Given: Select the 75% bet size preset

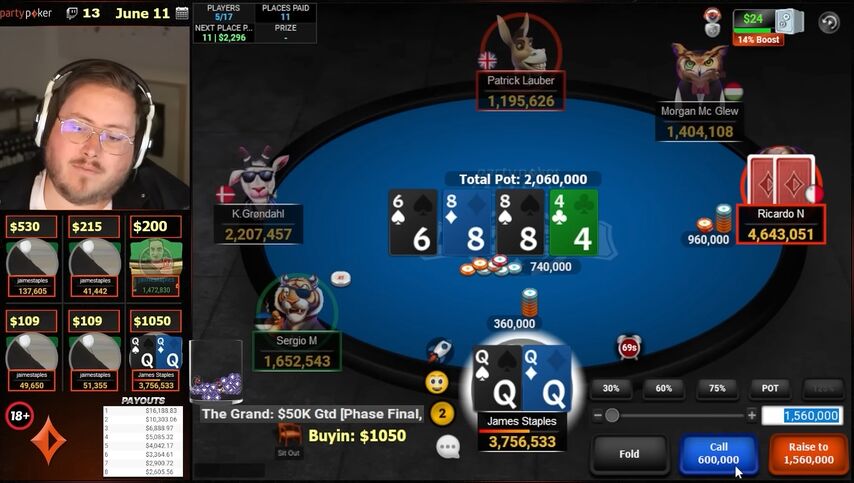Looking at the screenshot, I should click(x=717, y=388).
